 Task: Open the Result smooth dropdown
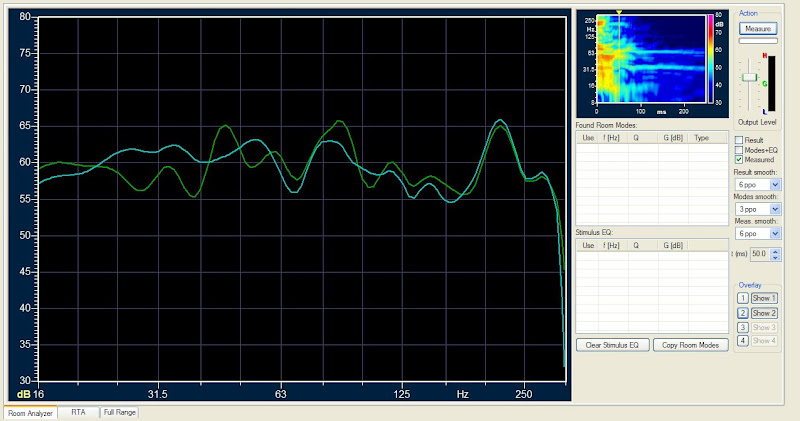[x=775, y=185]
